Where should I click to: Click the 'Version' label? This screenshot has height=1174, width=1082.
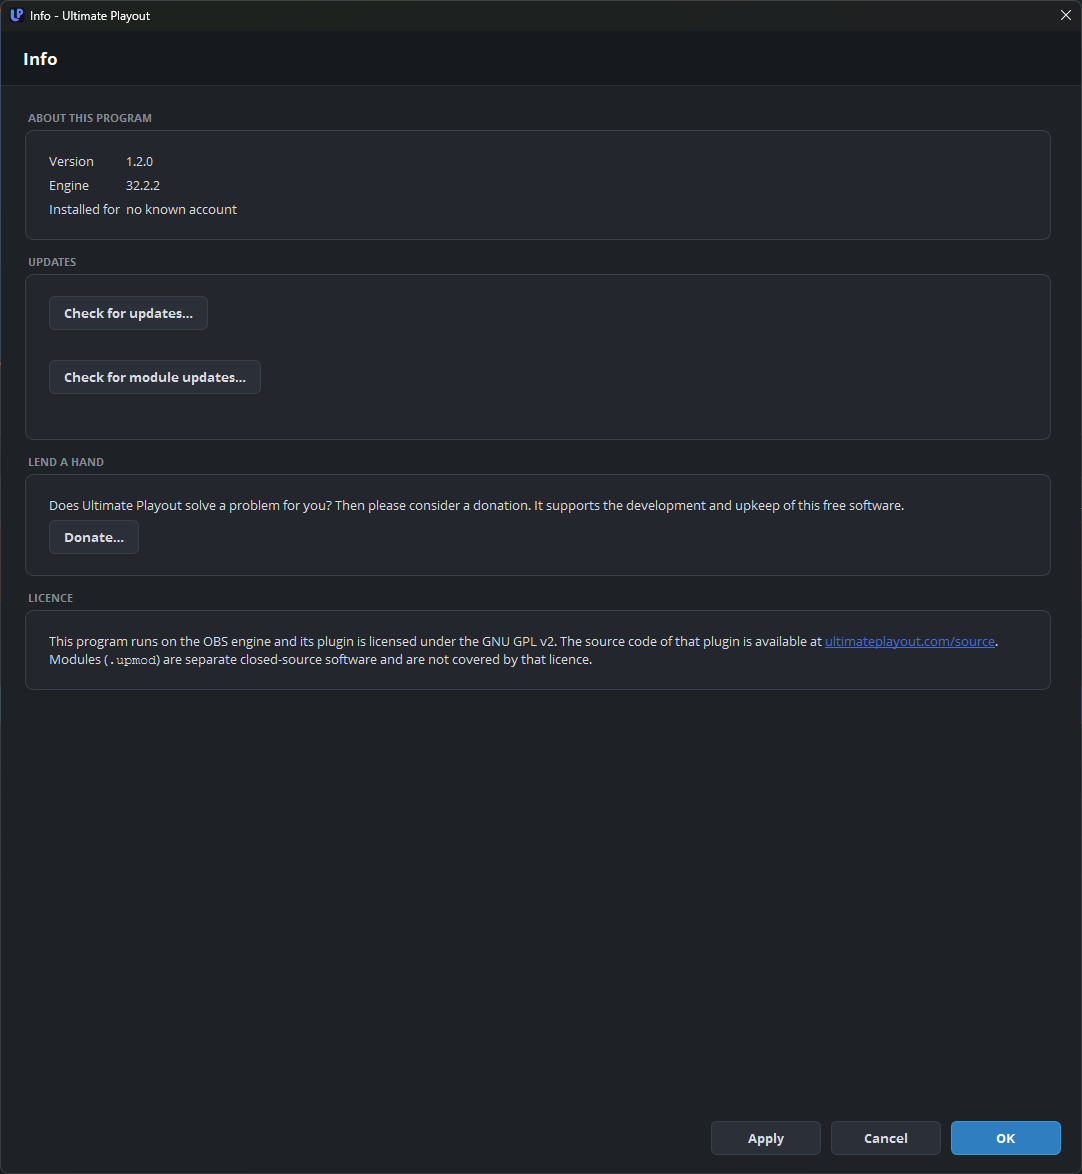[x=71, y=162]
